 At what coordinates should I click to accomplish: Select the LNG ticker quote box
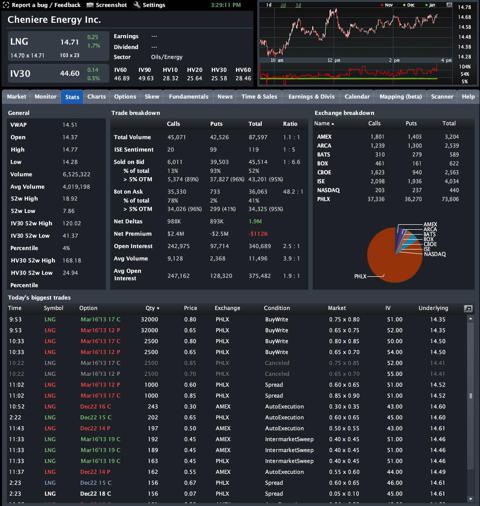(x=58, y=47)
